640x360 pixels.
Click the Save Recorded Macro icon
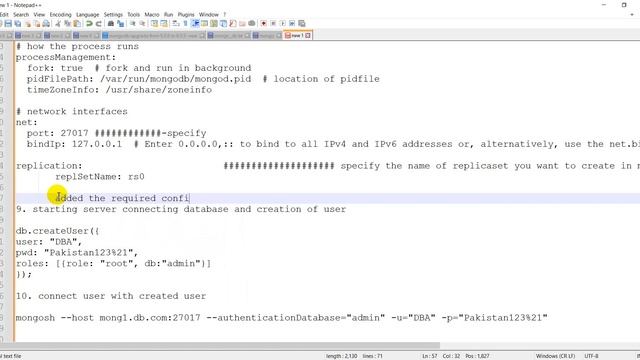pyautogui.click(x=302, y=24)
